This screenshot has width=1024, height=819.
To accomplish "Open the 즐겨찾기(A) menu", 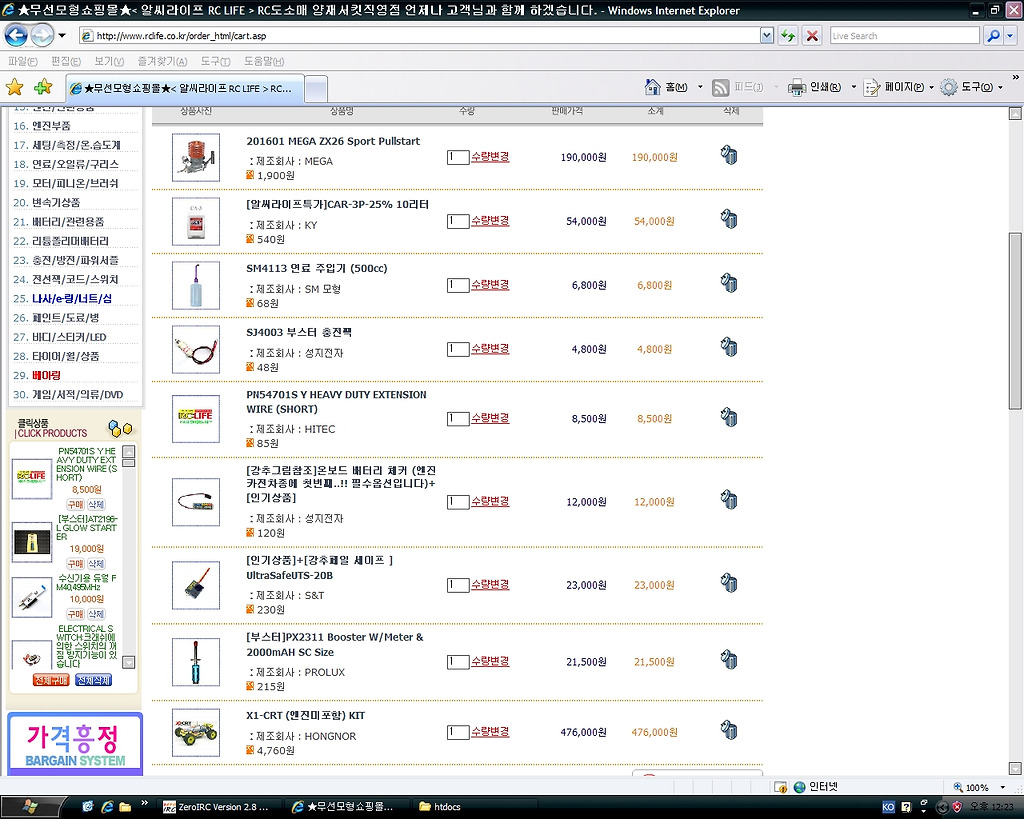I will (163, 61).
